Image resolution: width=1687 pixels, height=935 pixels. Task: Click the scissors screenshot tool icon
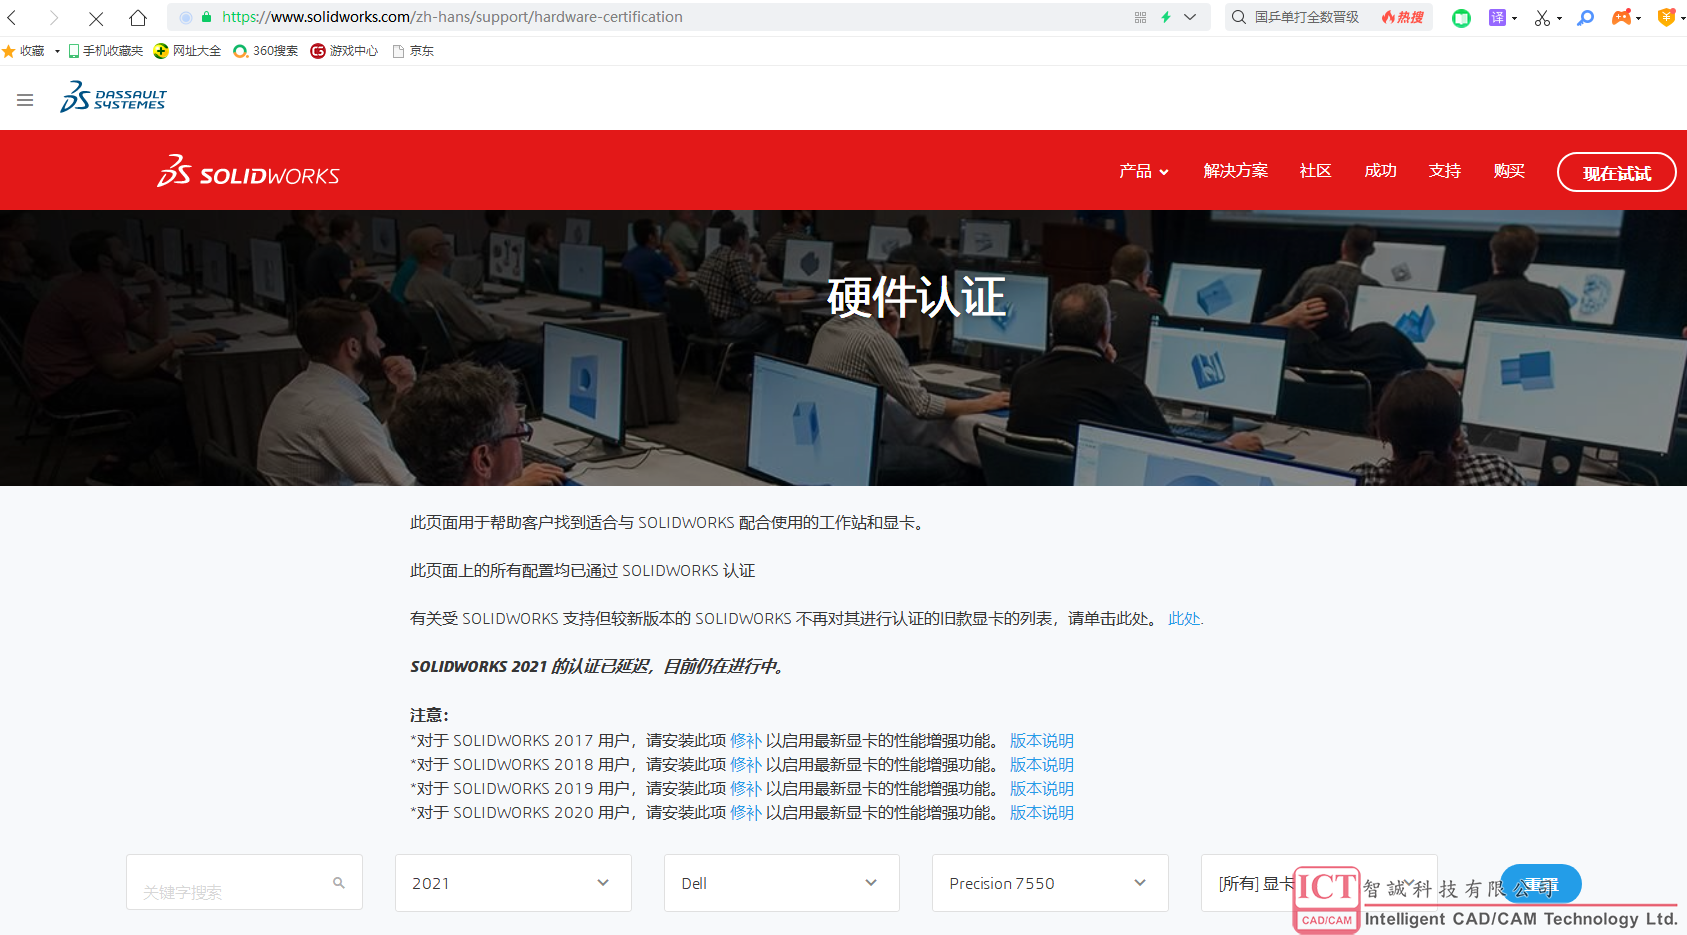click(x=1542, y=18)
